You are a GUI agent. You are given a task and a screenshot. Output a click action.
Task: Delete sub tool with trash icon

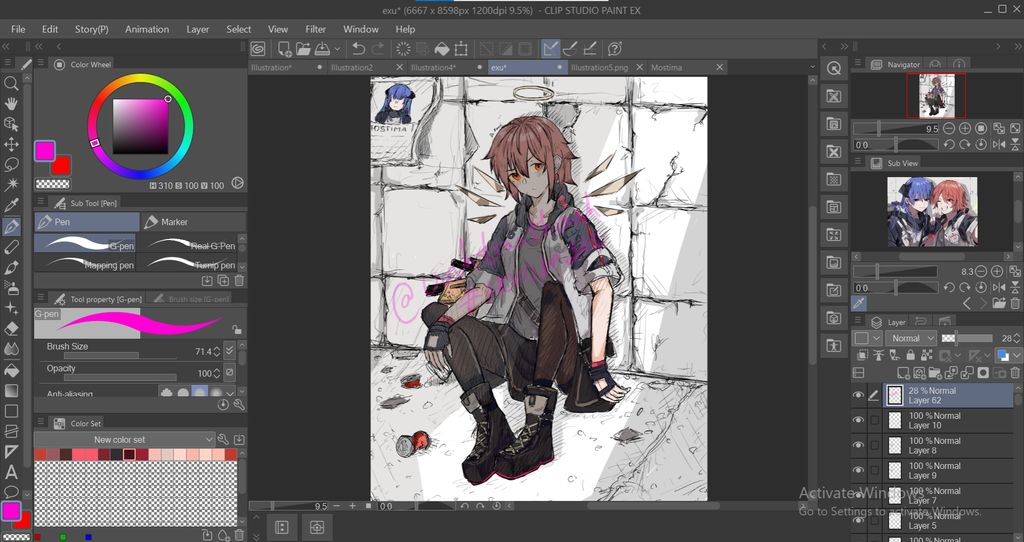click(x=239, y=281)
